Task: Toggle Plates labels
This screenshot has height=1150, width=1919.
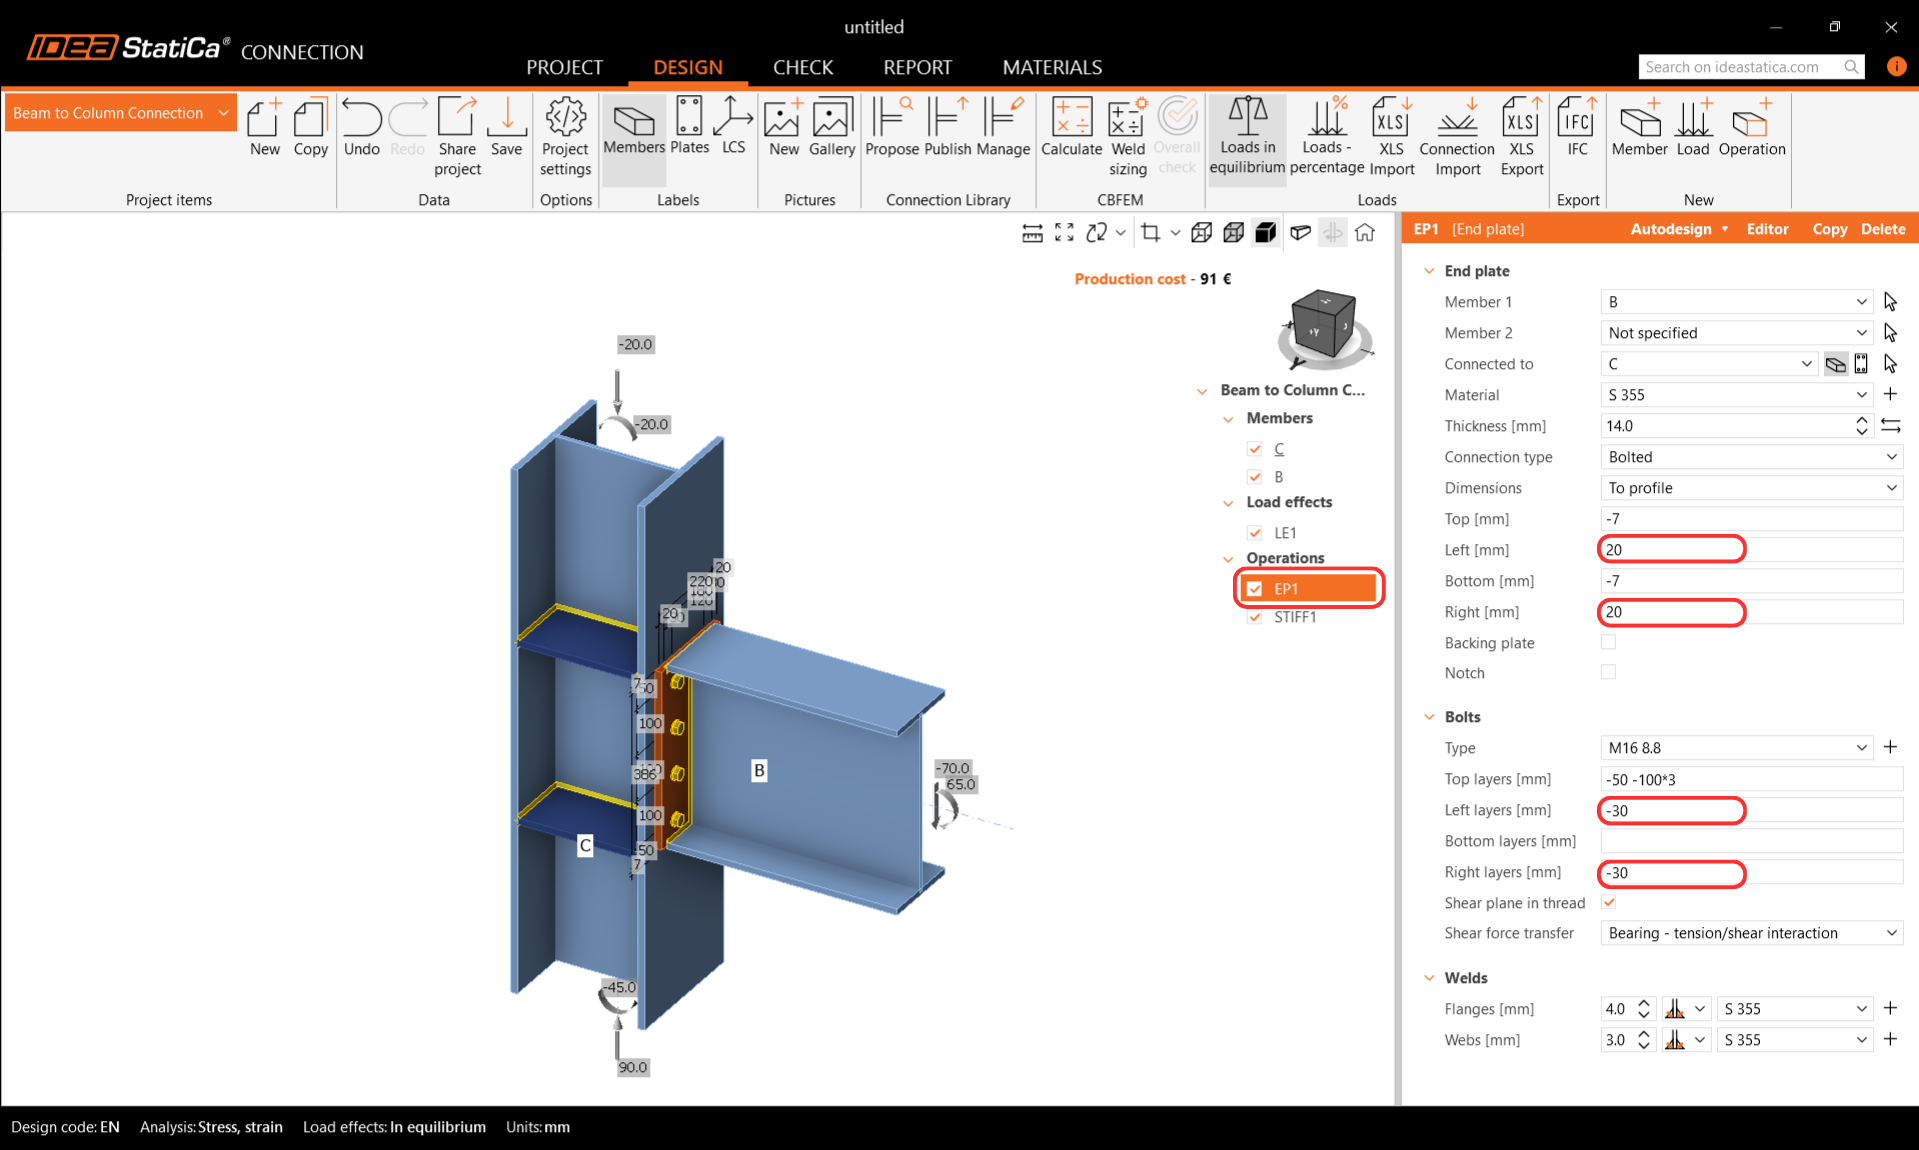Action: 689,127
